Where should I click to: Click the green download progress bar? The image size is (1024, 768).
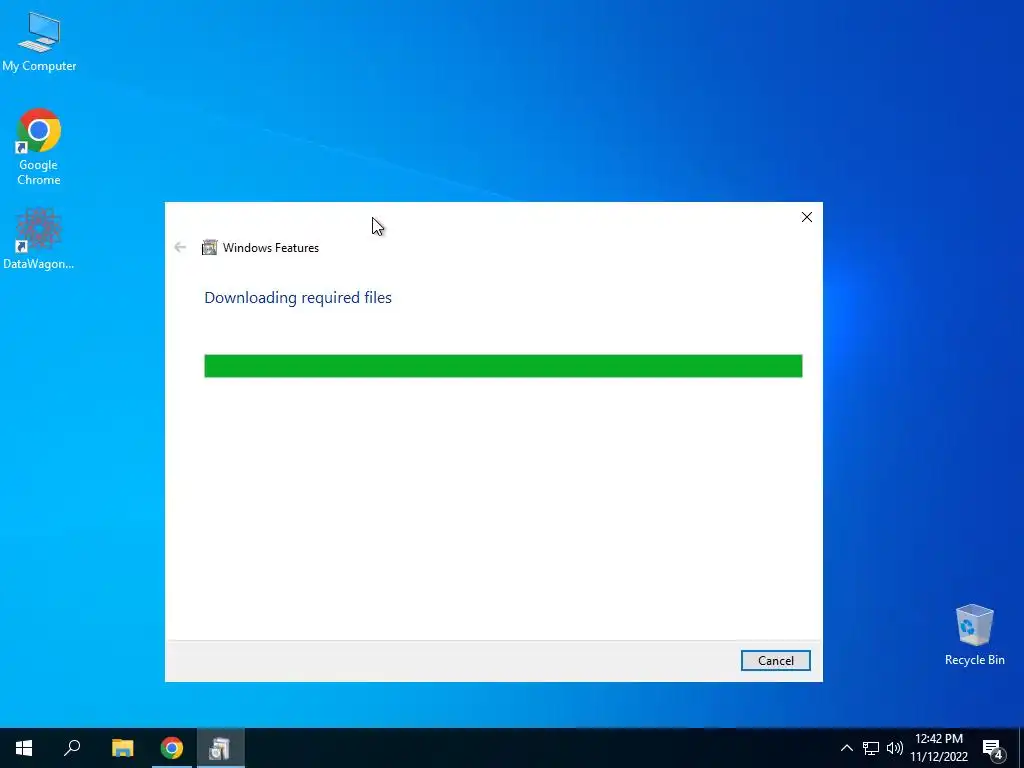point(503,366)
